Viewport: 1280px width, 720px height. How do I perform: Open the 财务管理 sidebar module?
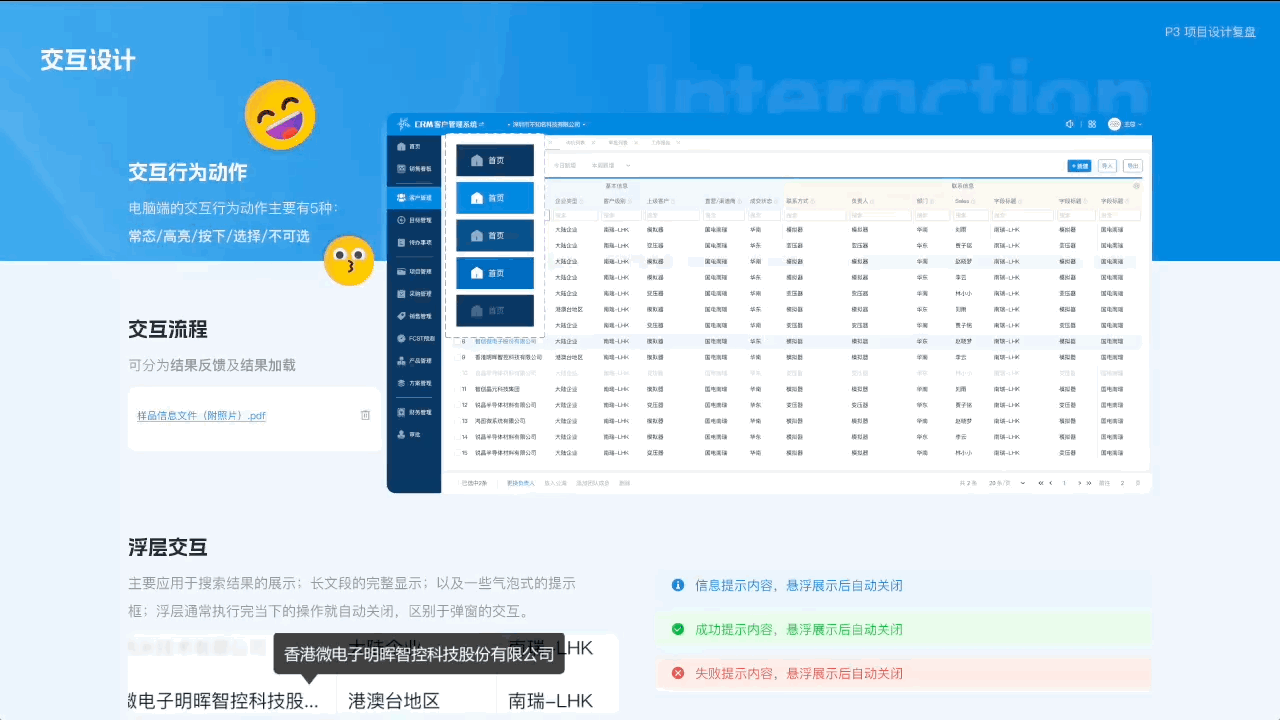pyautogui.click(x=413, y=412)
